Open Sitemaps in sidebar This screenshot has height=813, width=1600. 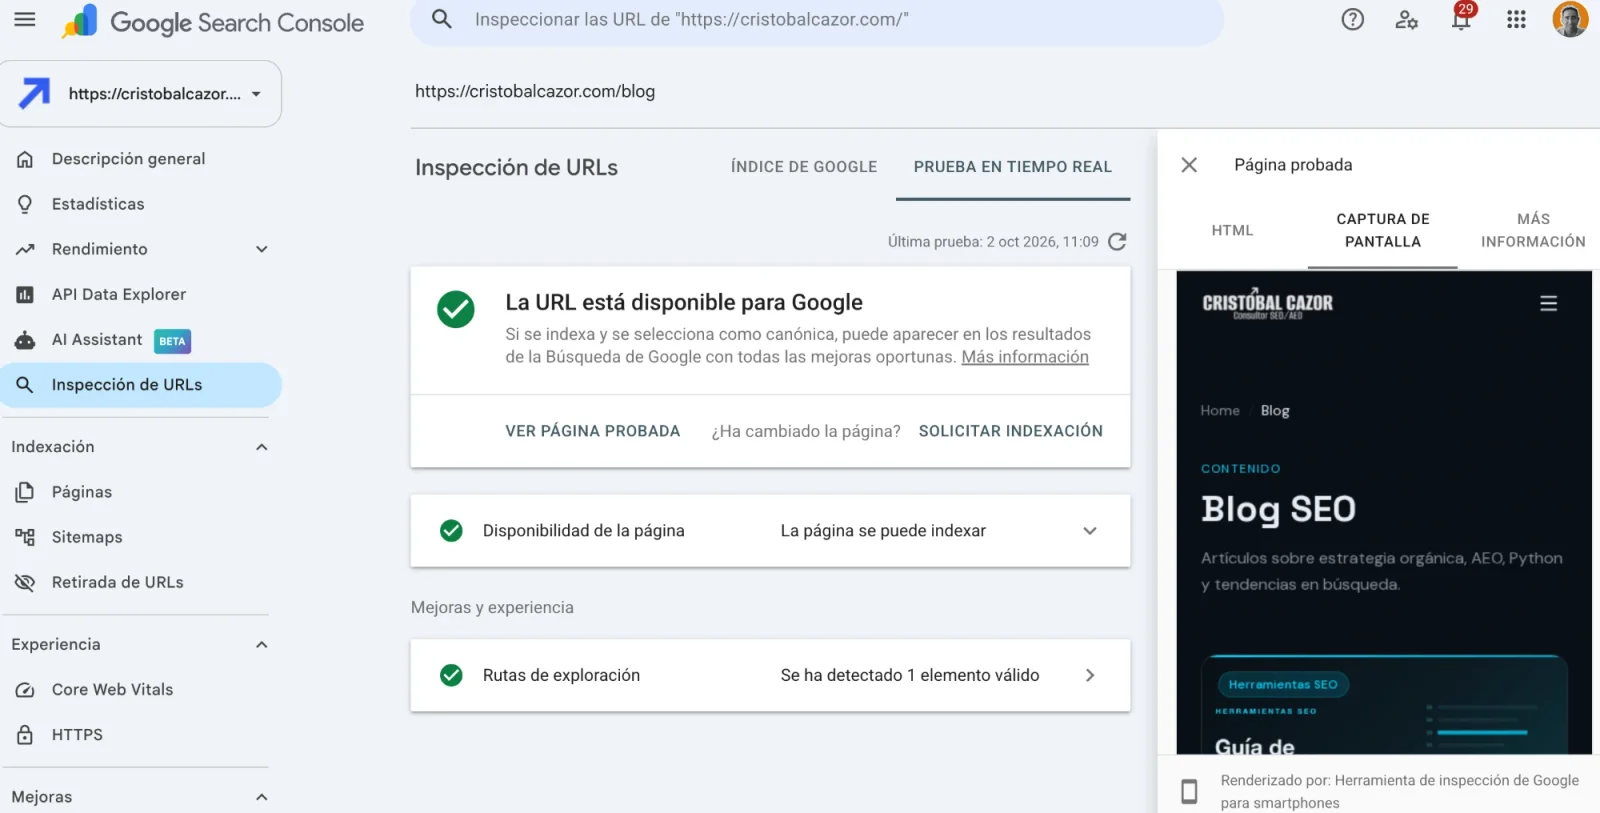coord(87,537)
